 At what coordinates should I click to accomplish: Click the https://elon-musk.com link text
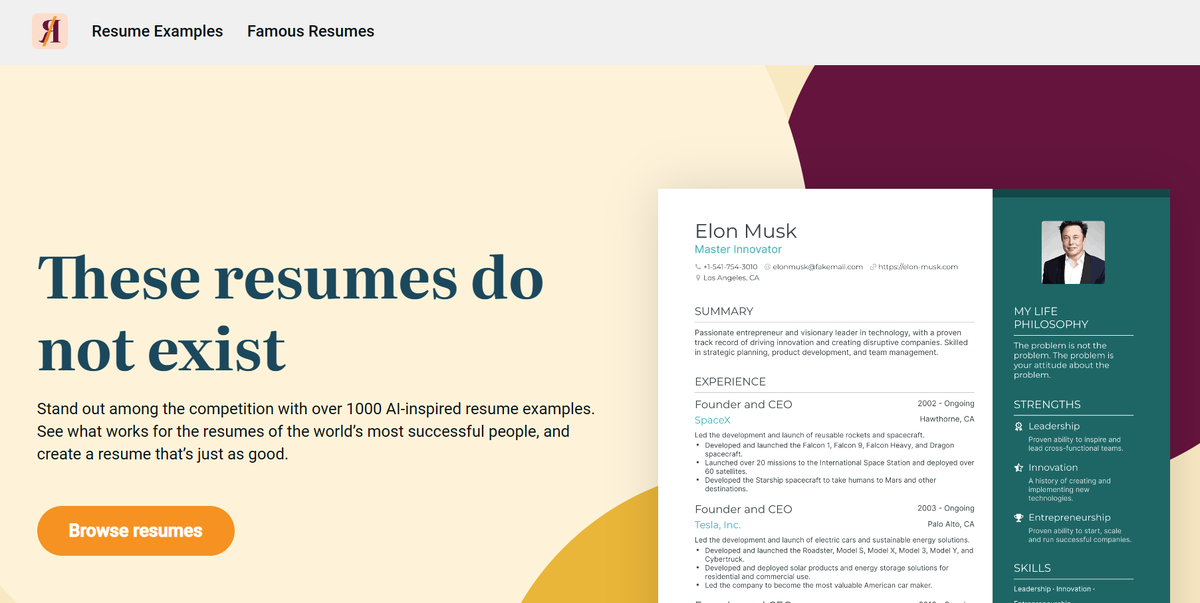pos(918,267)
